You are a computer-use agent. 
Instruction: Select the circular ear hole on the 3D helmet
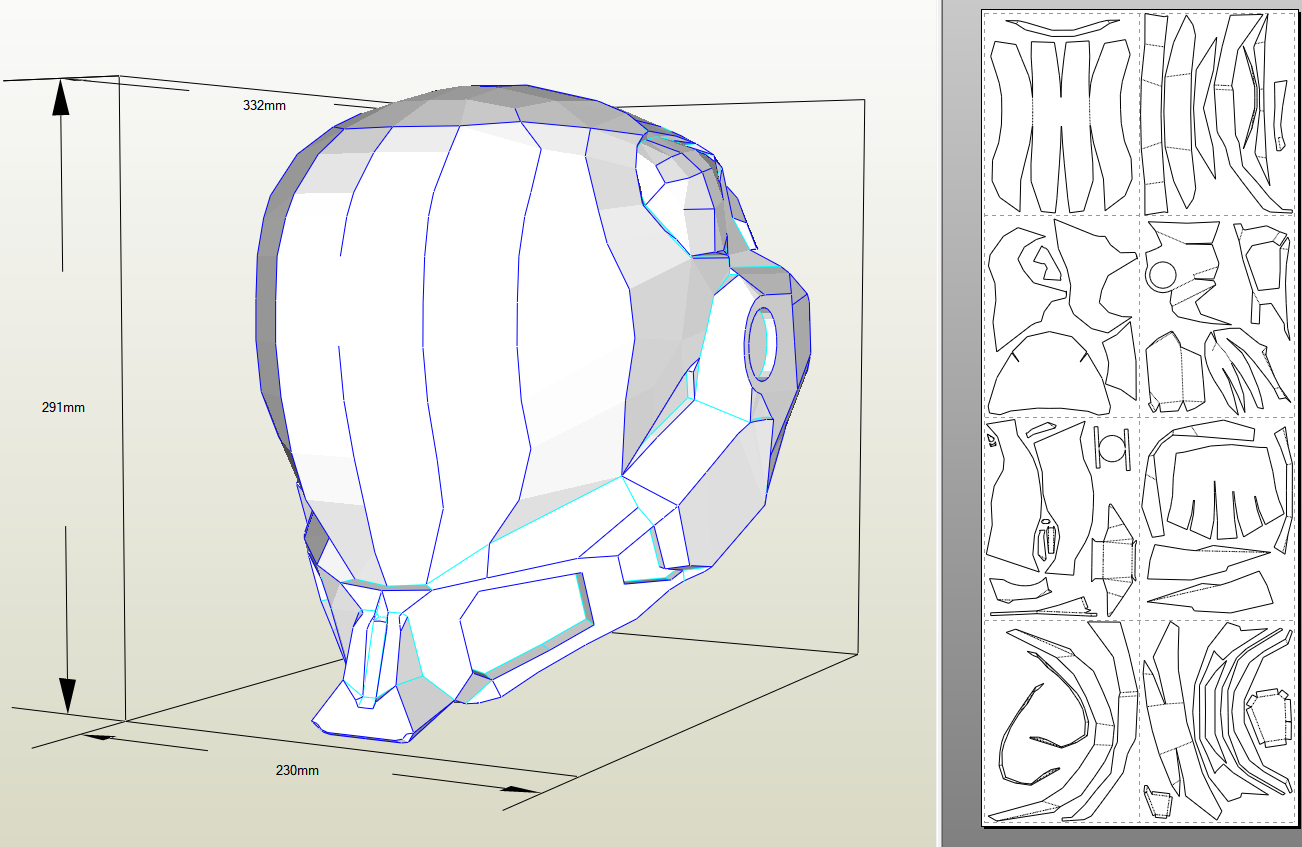764,344
